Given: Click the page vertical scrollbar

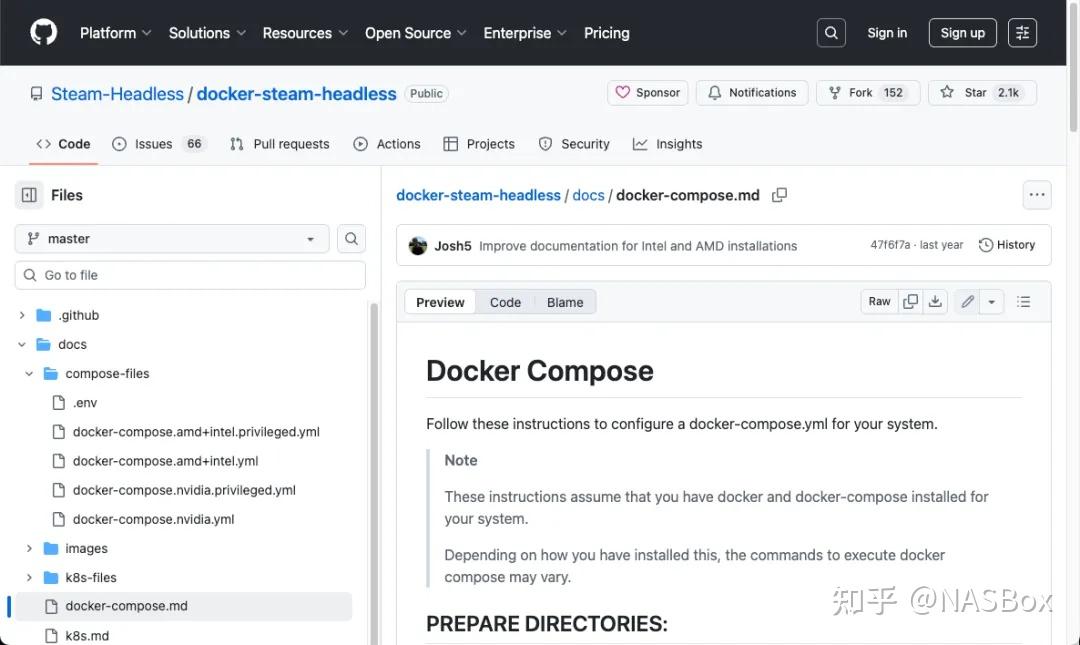Looking at the screenshot, I should pyautogui.click(x=1073, y=68).
